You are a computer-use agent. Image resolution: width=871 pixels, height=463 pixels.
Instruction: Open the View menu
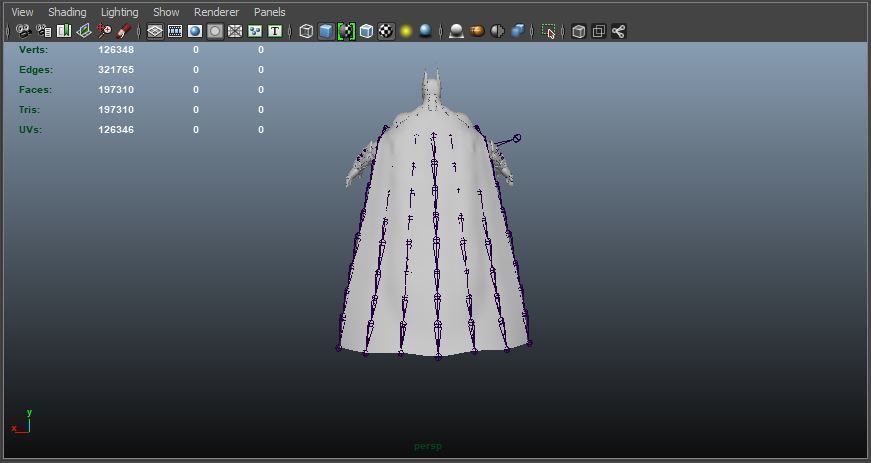pyautogui.click(x=22, y=12)
